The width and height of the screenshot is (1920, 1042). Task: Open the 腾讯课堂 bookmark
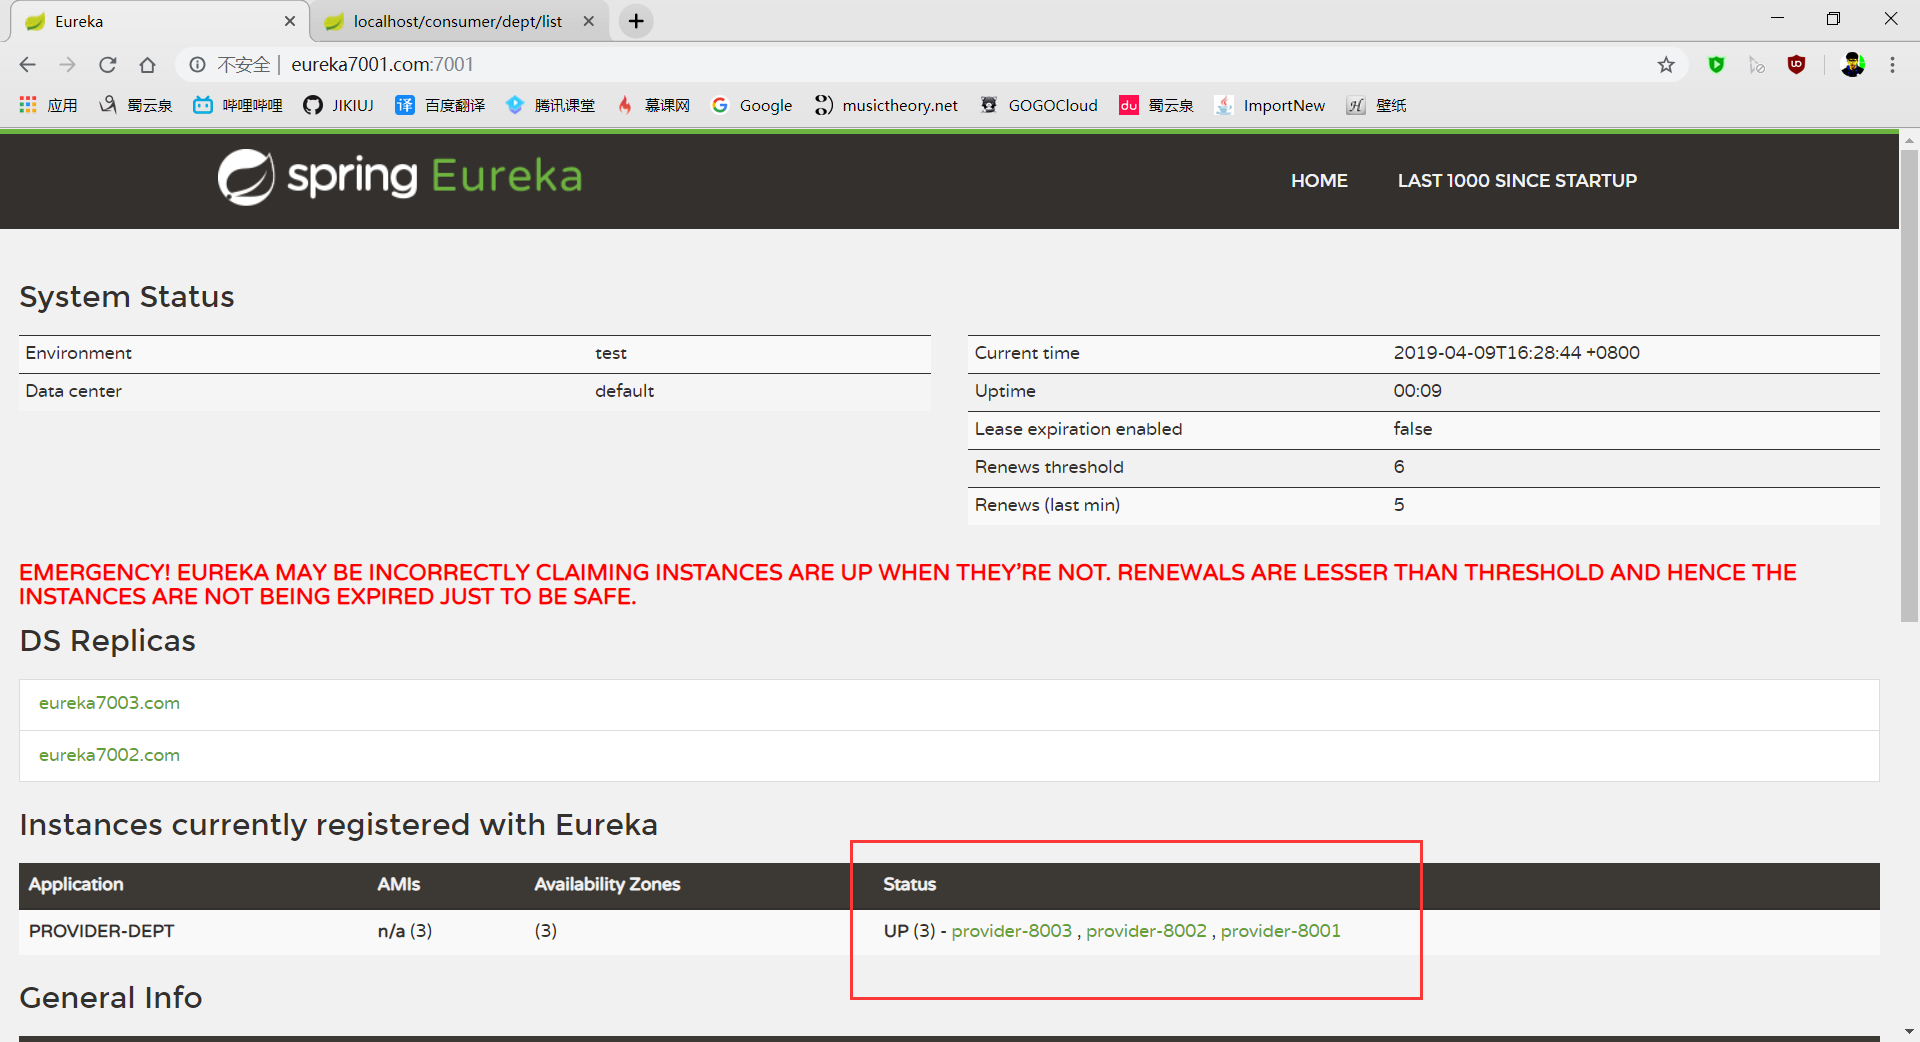[551, 105]
